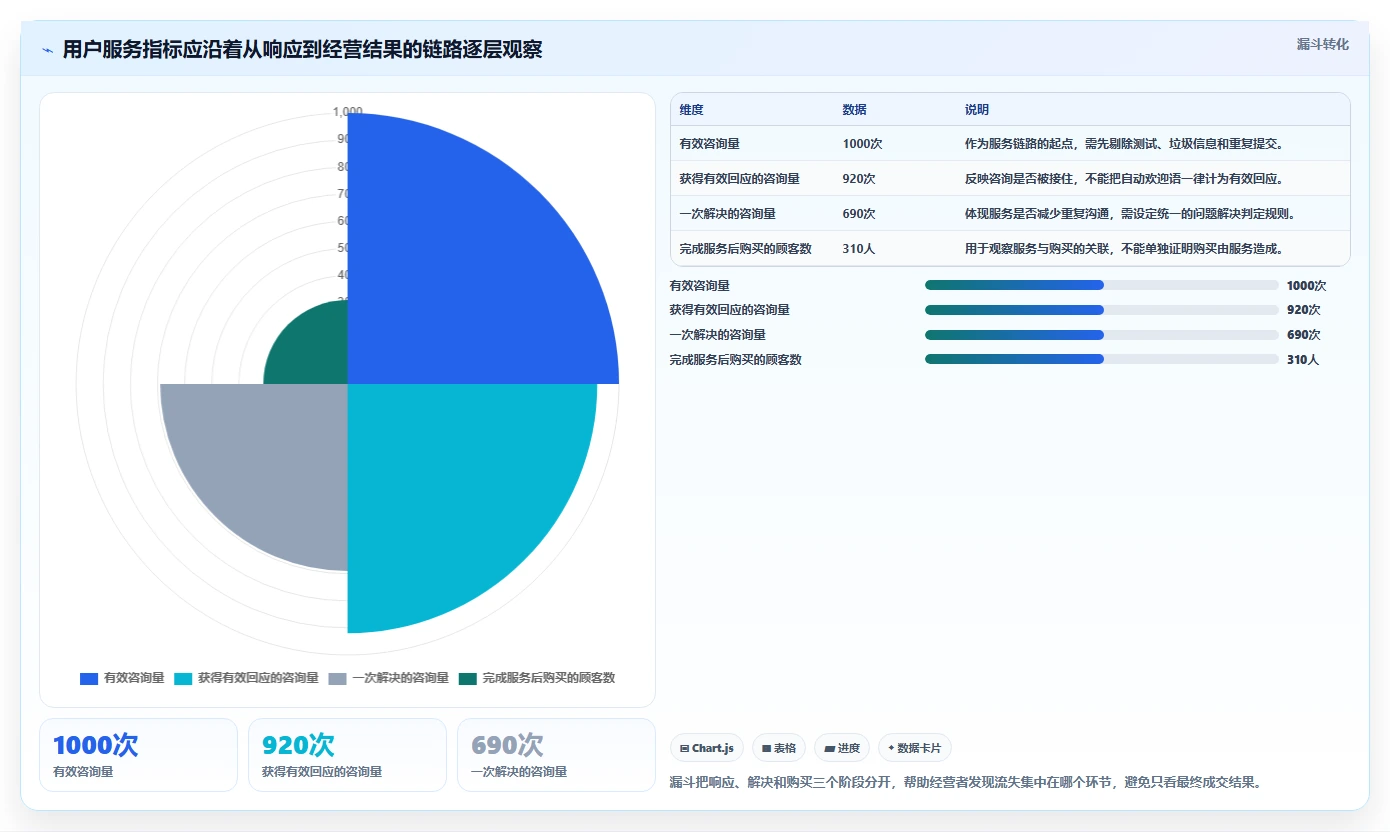Screen dimensions: 1390x832
Task: Click the 920次 value beside the progress bar
Action: point(1303,310)
